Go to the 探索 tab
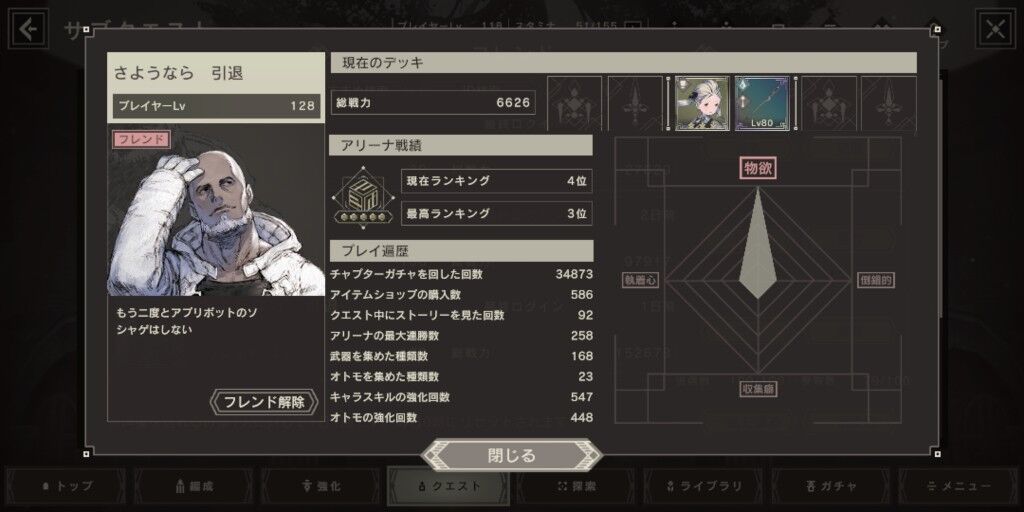Screen dimensions: 1024x512 (x=576, y=486)
